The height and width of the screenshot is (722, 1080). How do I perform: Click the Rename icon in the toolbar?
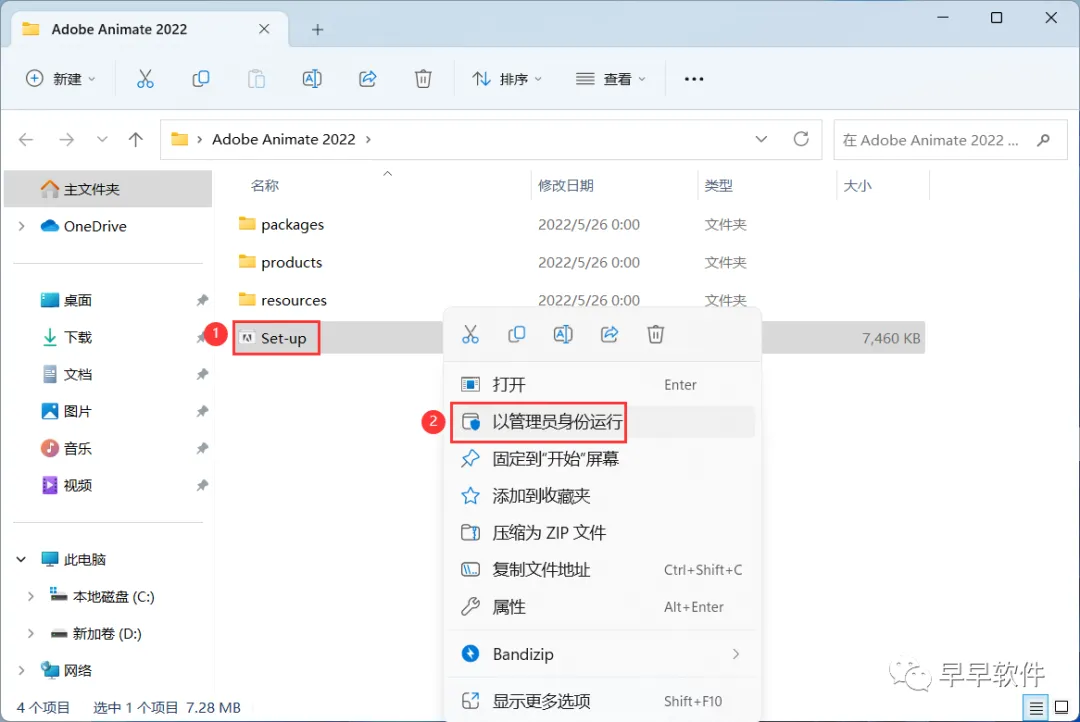point(312,79)
